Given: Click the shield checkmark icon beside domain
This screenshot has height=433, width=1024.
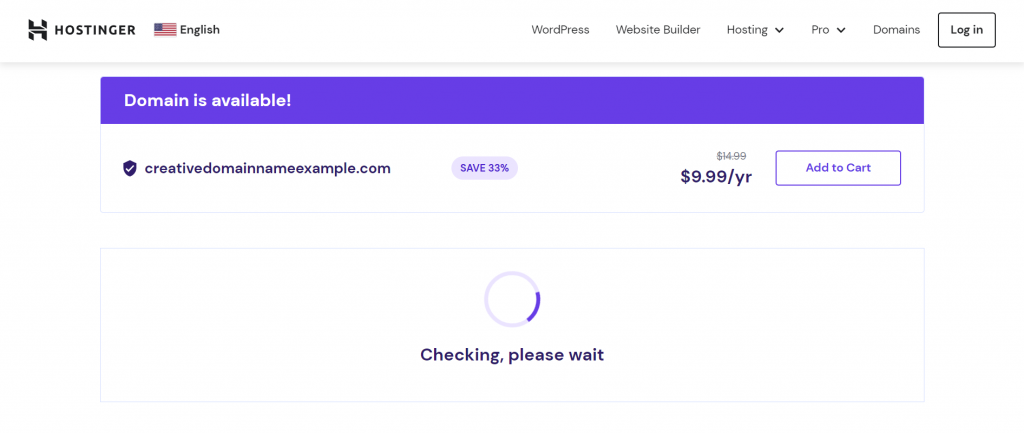Looking at the screenshot, I should (x=130, y=168).
